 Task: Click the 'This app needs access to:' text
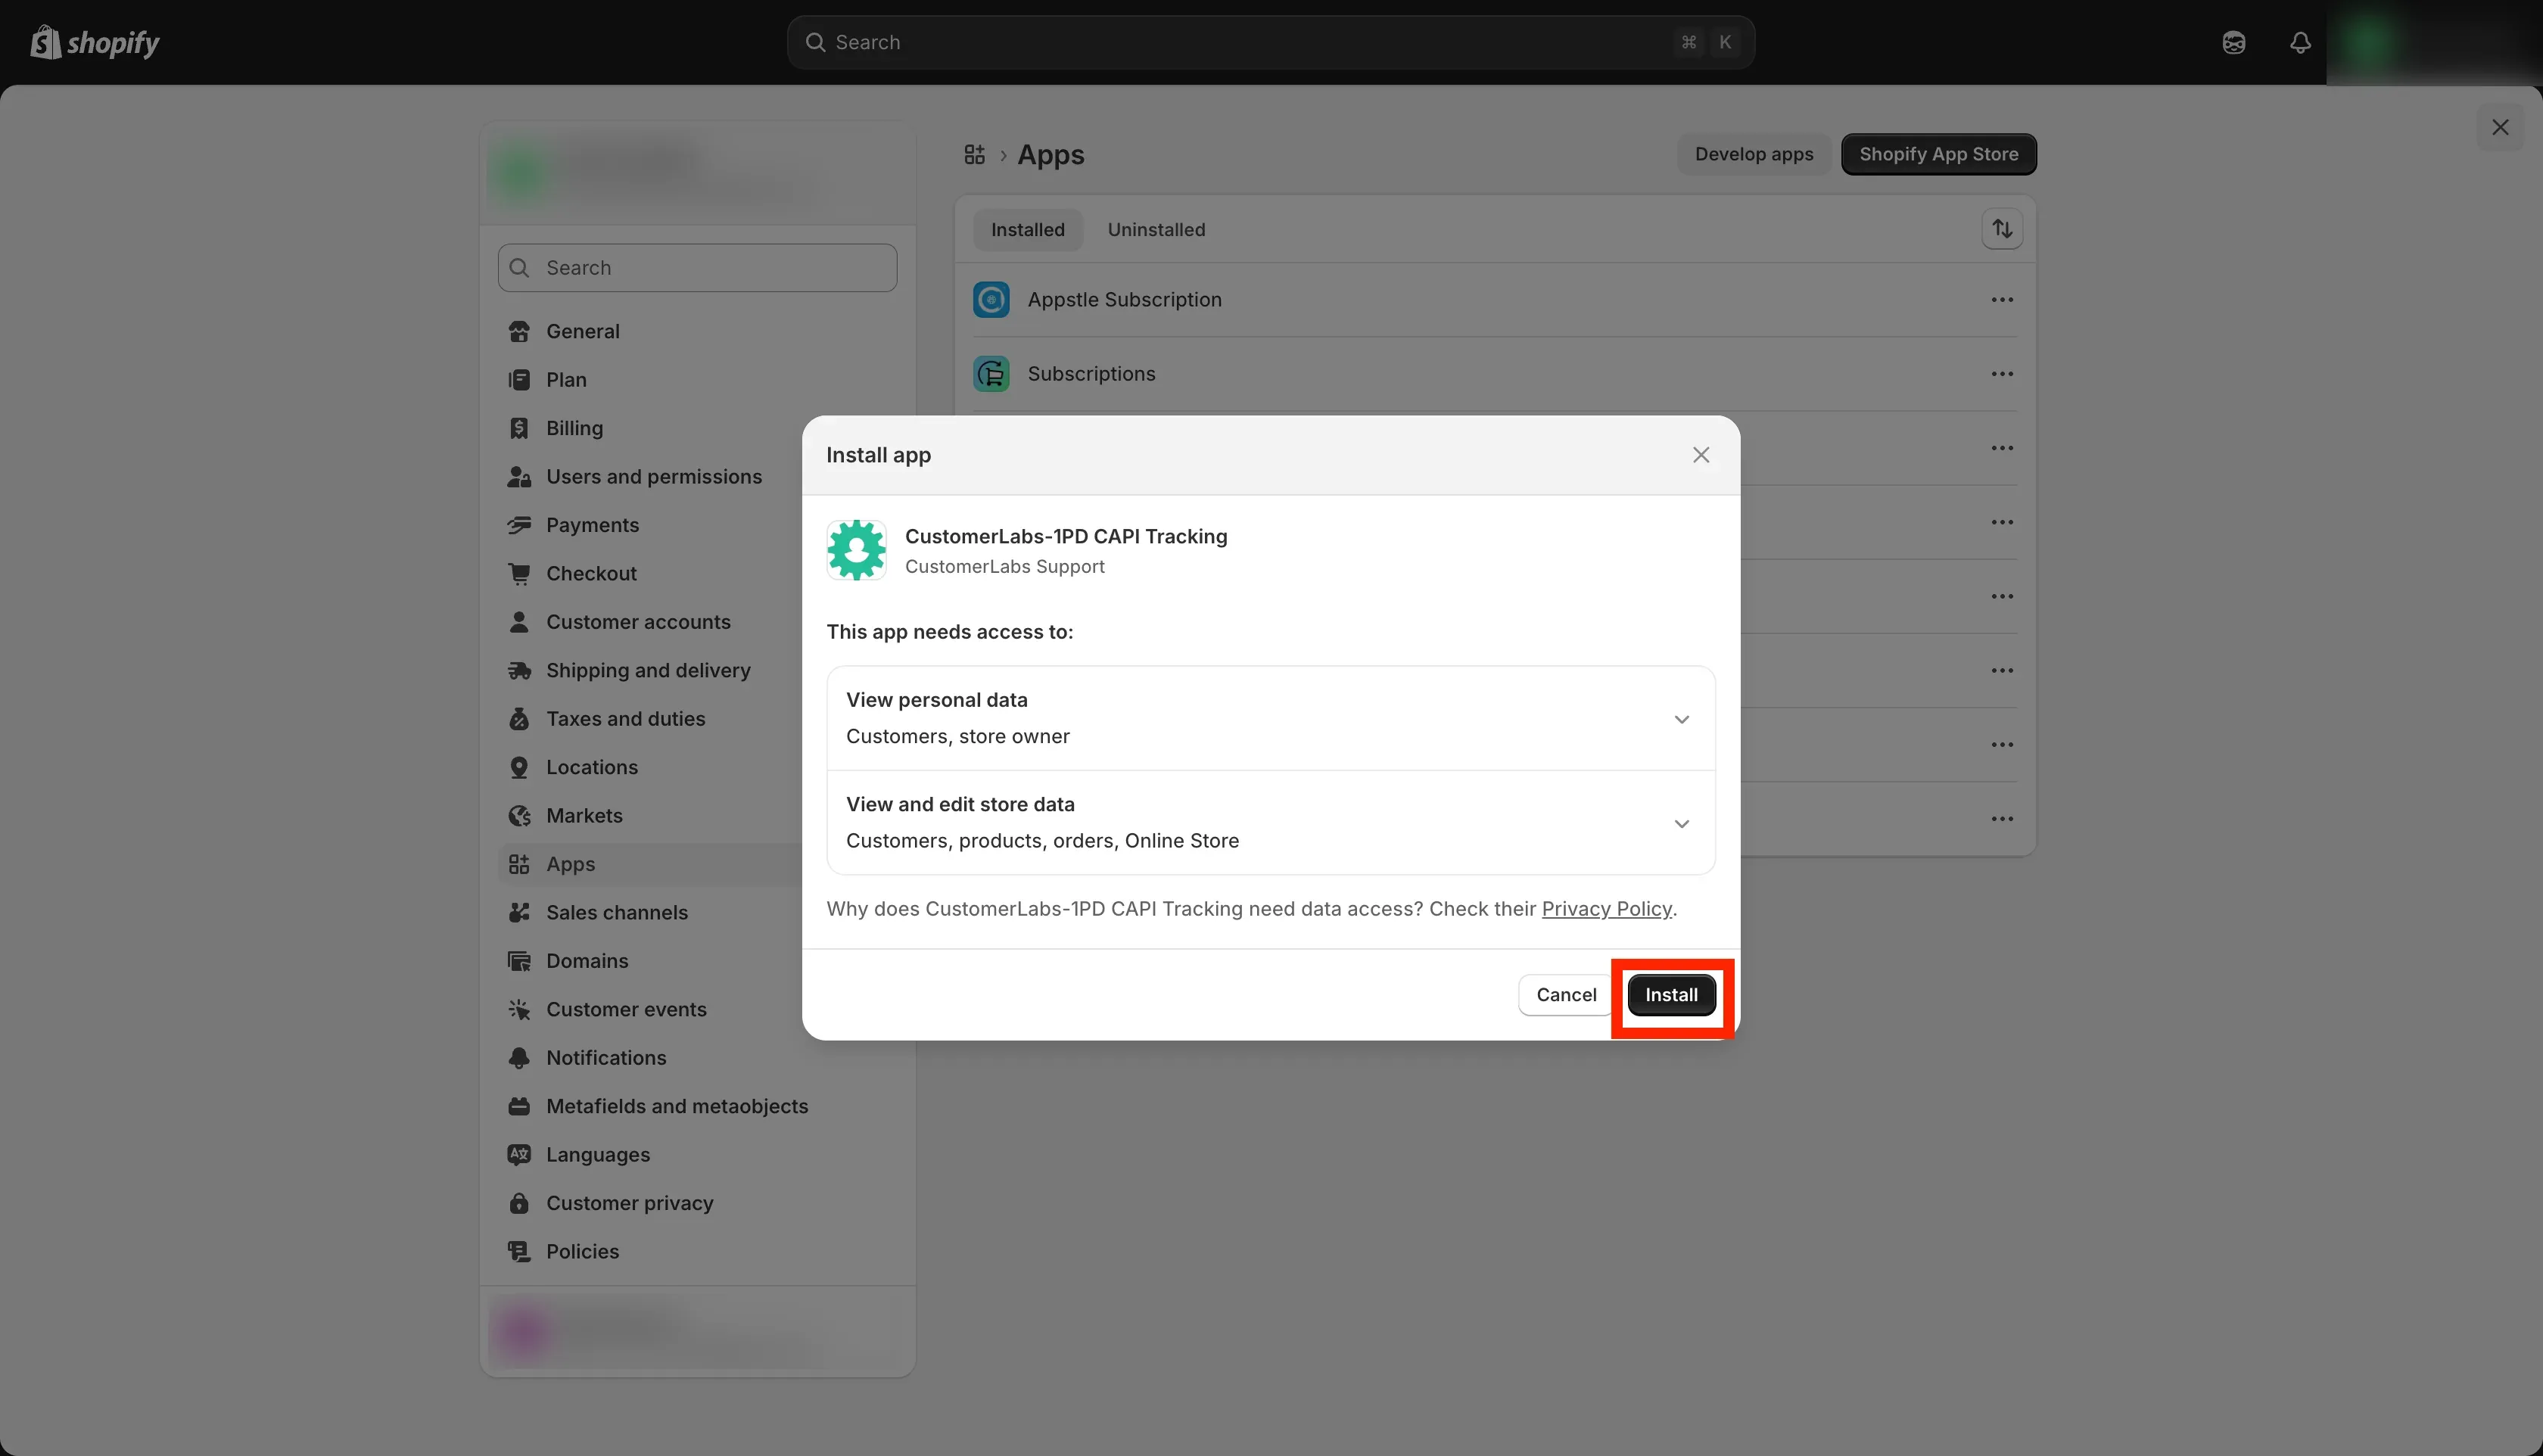coord(949,632)
